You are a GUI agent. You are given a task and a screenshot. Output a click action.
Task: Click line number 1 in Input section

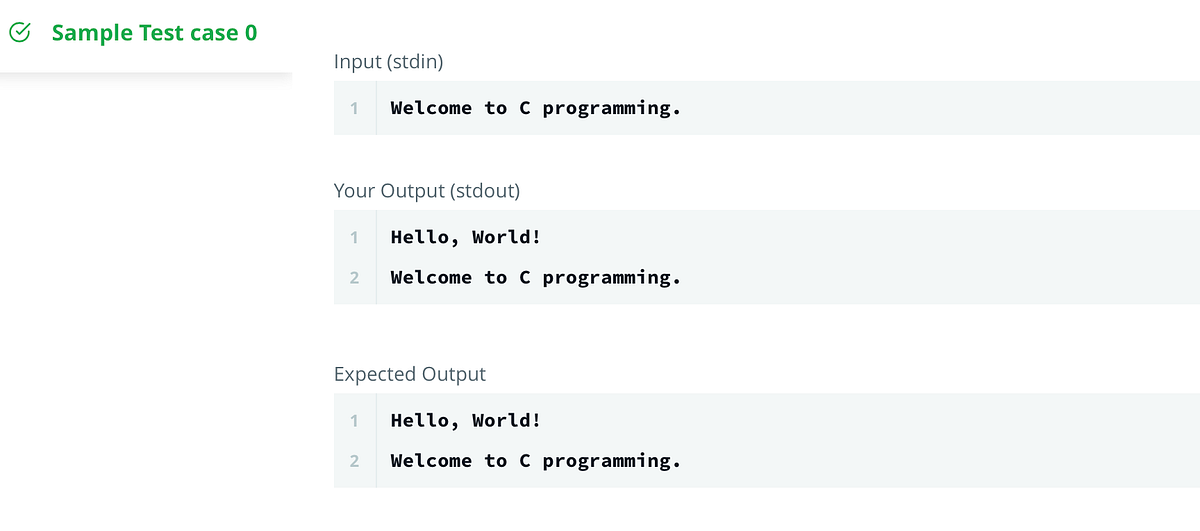pyautogui.click(x=354, y=108)
